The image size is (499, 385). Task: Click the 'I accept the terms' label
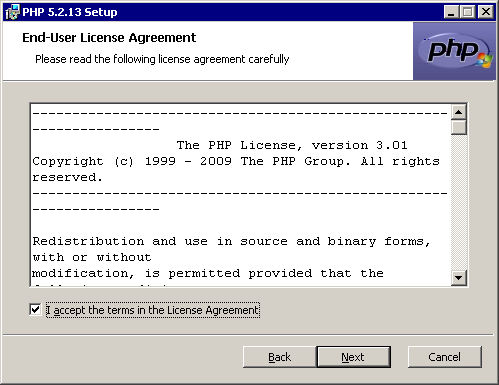(153, 310)
